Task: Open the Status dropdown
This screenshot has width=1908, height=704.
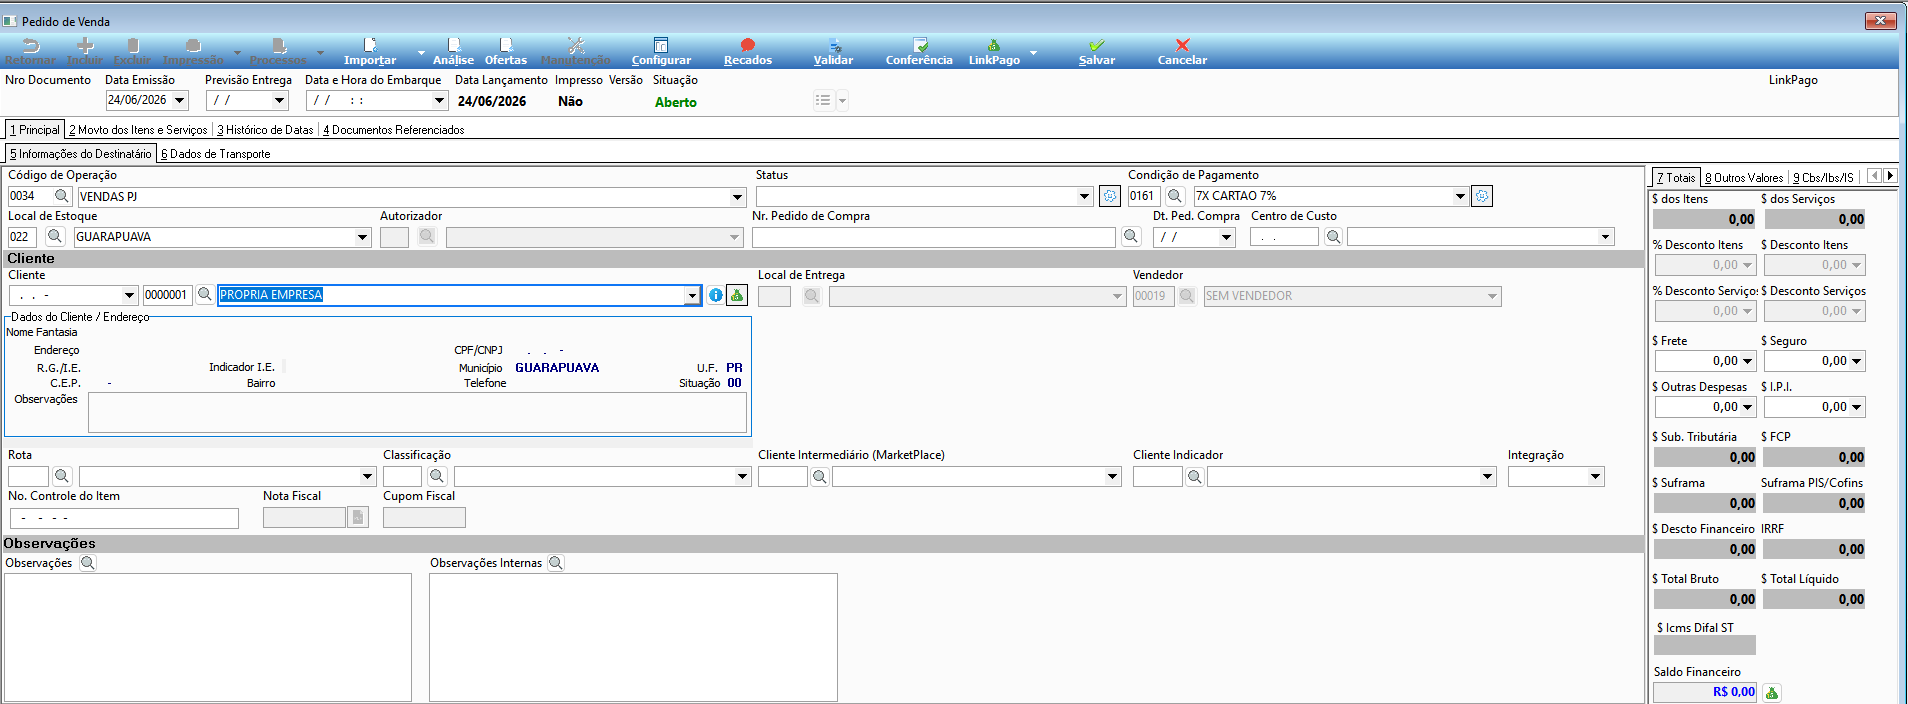Action: pyautogui.click(x=1084, y=197)
